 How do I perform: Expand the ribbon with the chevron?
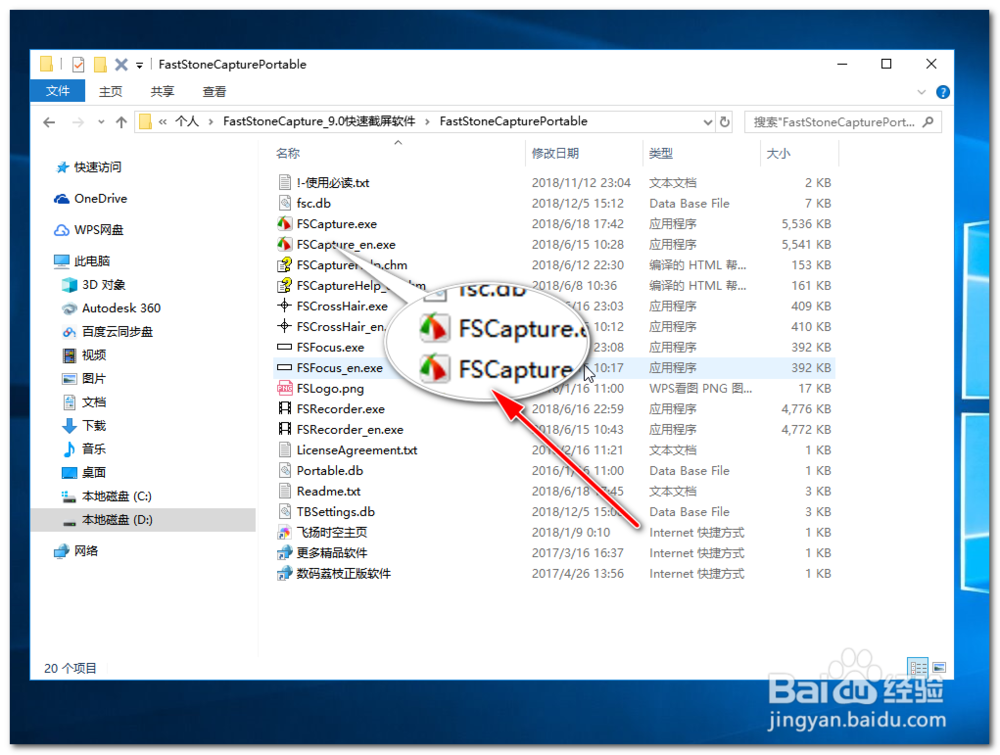921,92
